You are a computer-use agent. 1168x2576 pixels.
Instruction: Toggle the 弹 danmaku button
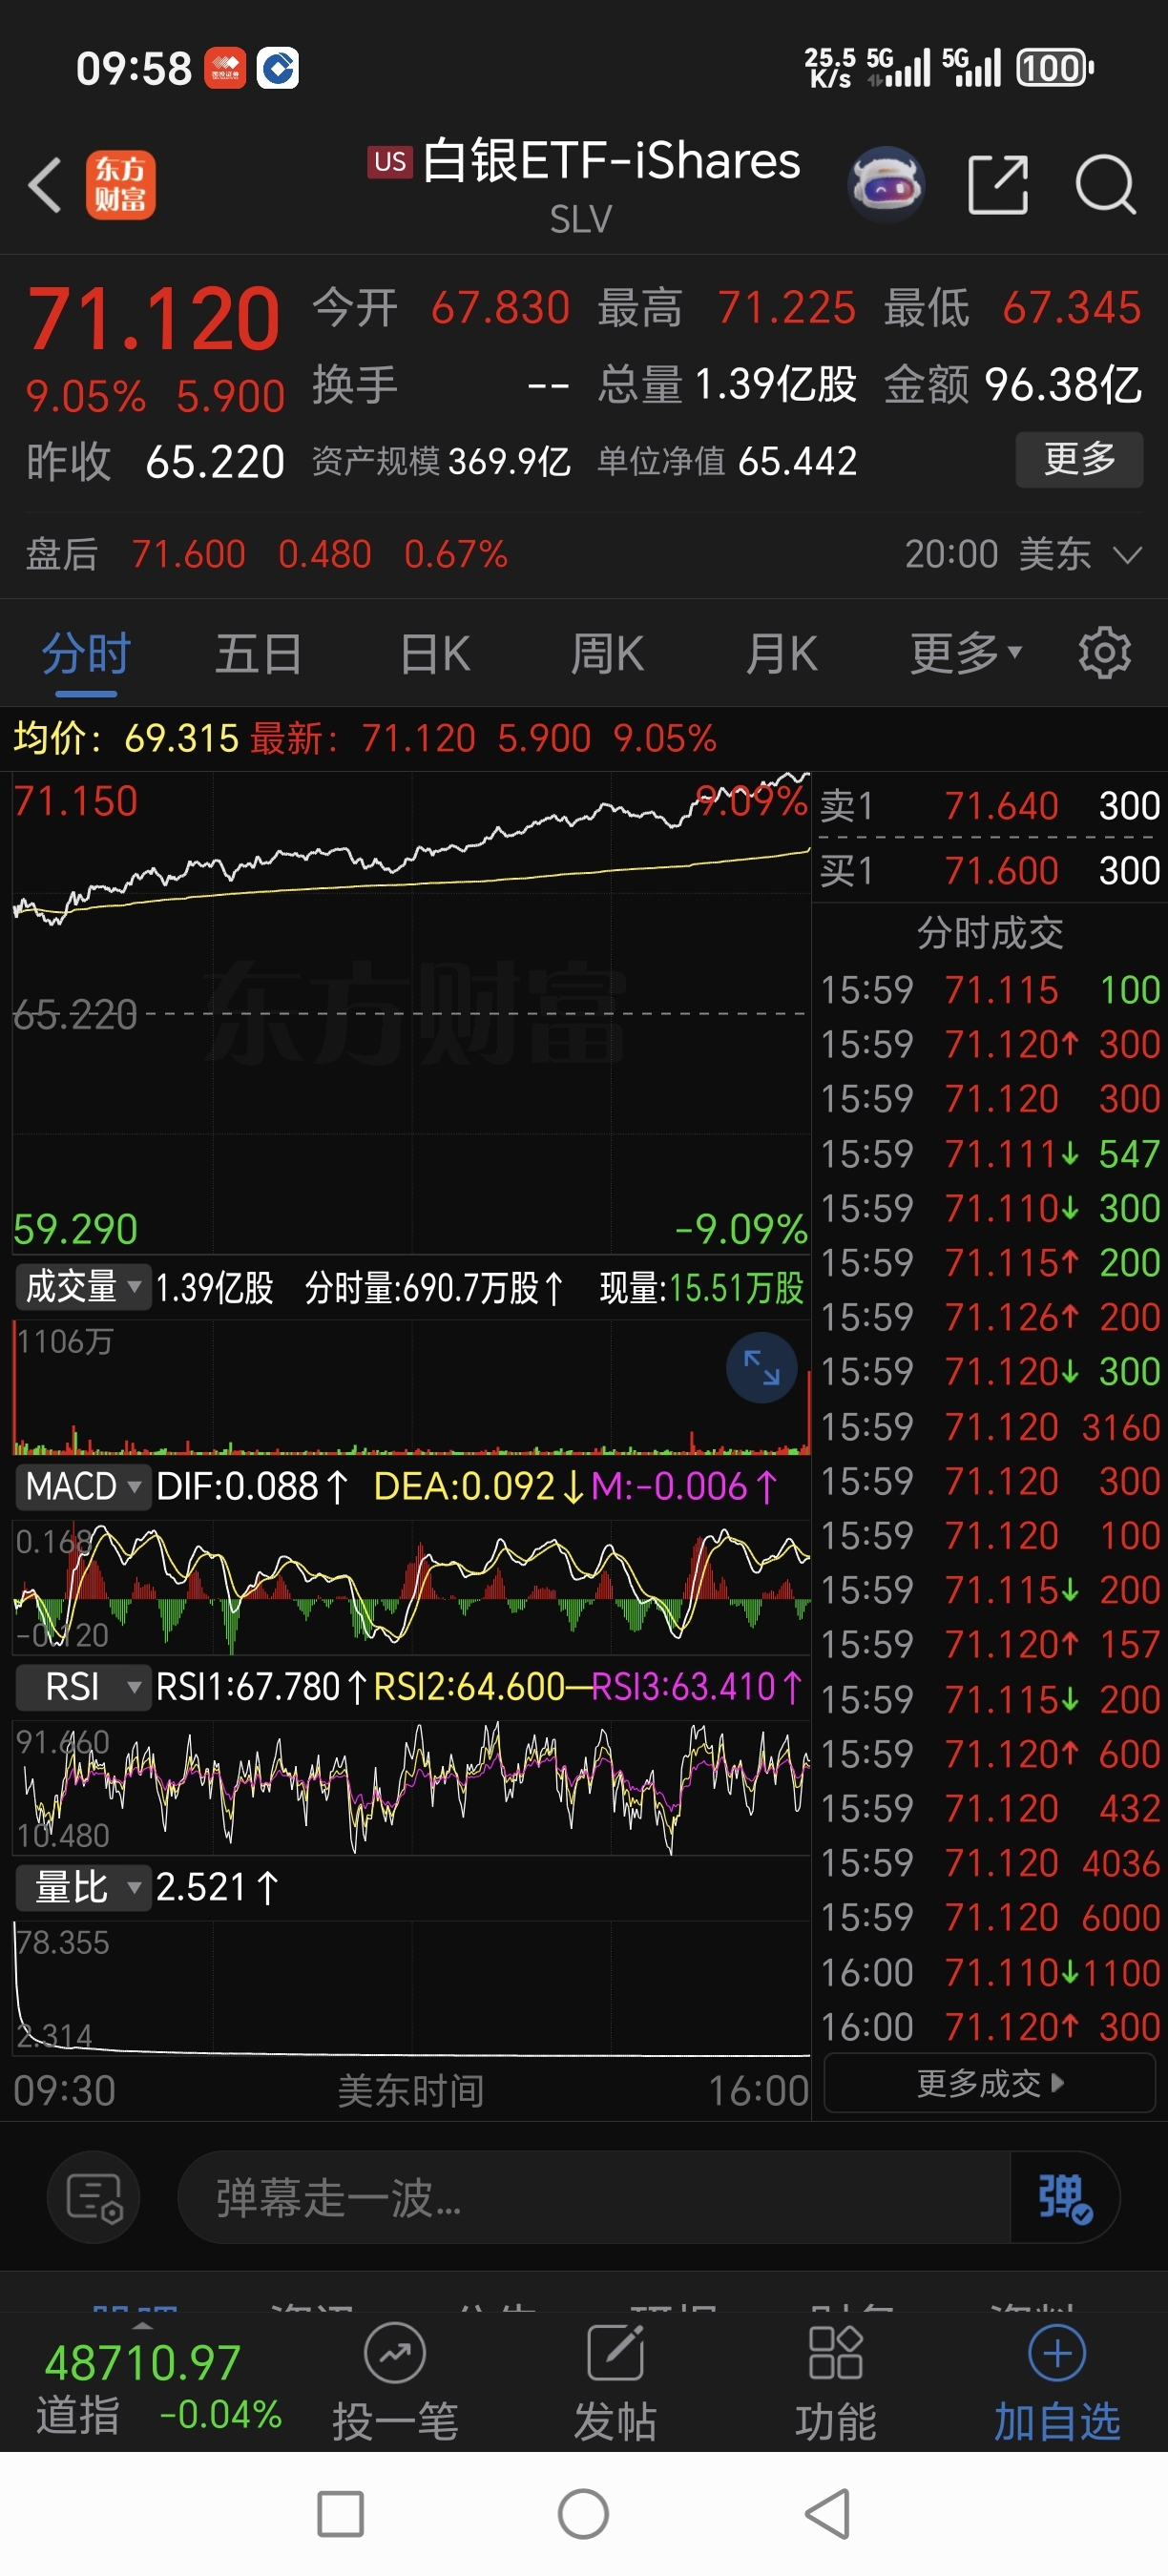click(x=1064, y=2198)
